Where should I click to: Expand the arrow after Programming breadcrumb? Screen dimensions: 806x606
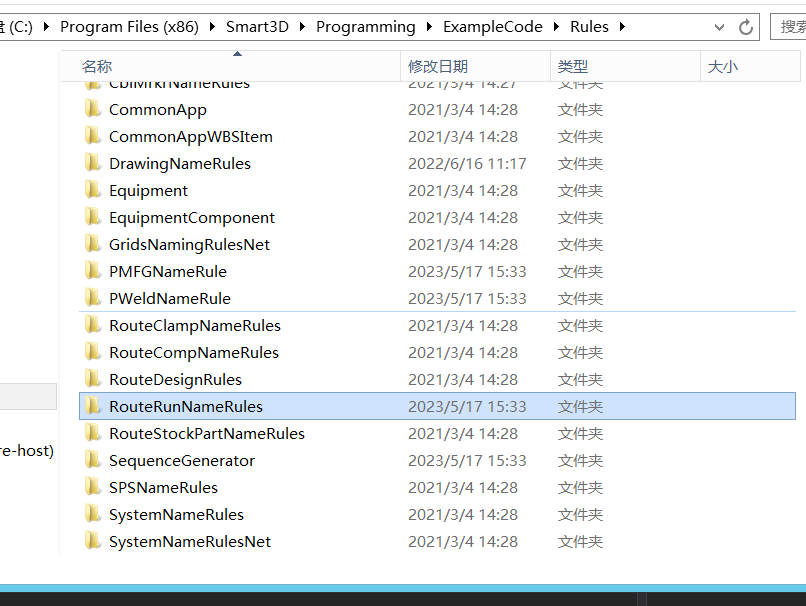(x=429, y=27)
